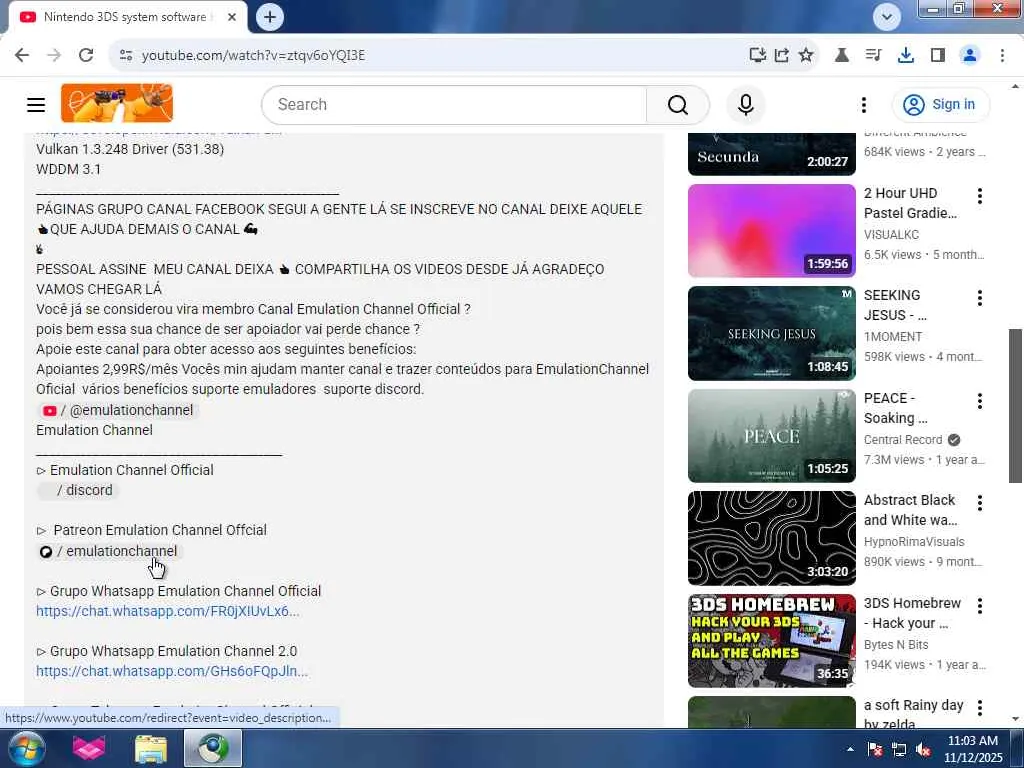Image resolution: width=1024 pixels, height=768 pixels.
Task: Open the Chrome profile avatar
Action: 970,56
